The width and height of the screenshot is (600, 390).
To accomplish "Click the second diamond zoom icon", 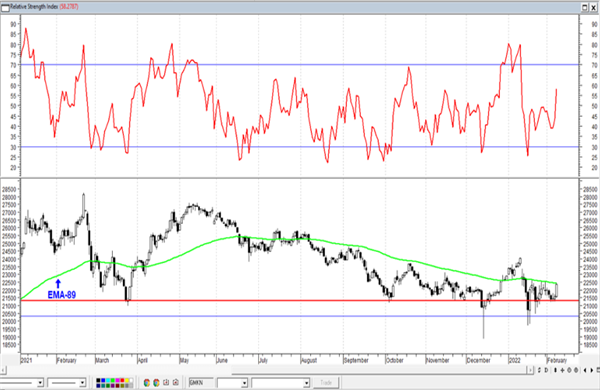I will pyautogui.click(x=576, y=370).
